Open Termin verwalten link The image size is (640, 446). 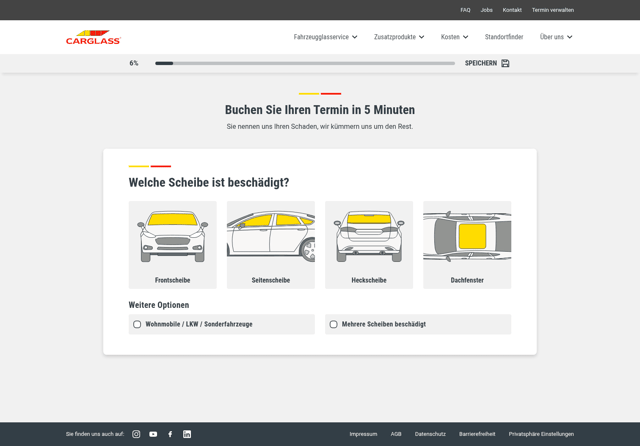click(x=553, y=10)
